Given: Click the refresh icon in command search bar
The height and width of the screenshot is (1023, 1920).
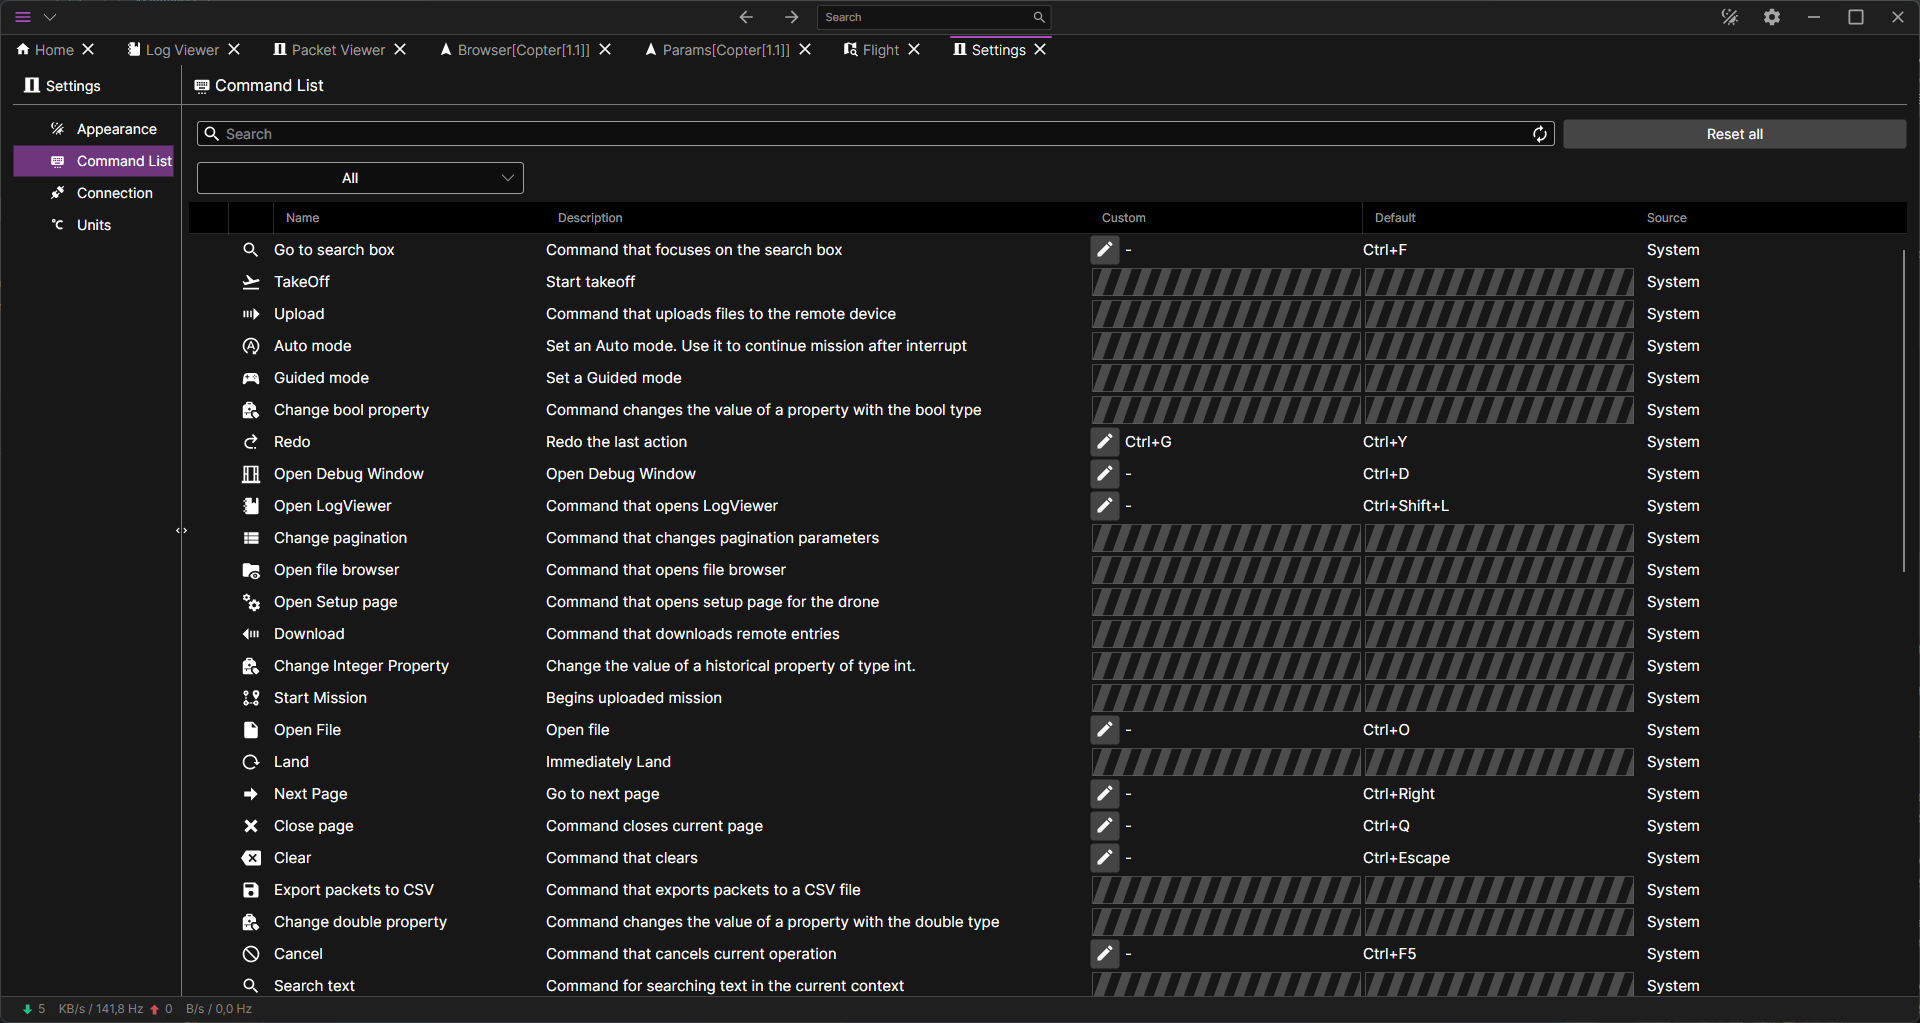Looking at the screenshot, I should (x=1540, y=134).
